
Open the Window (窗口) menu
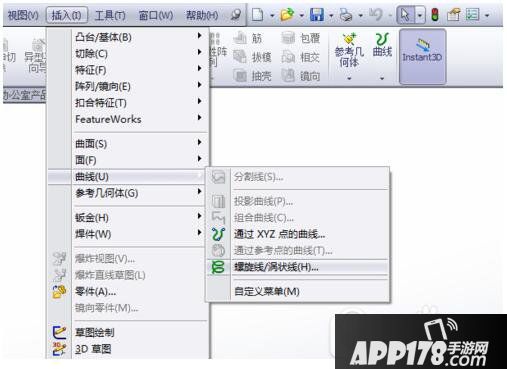pyautogui.click(x=156, y=15)
